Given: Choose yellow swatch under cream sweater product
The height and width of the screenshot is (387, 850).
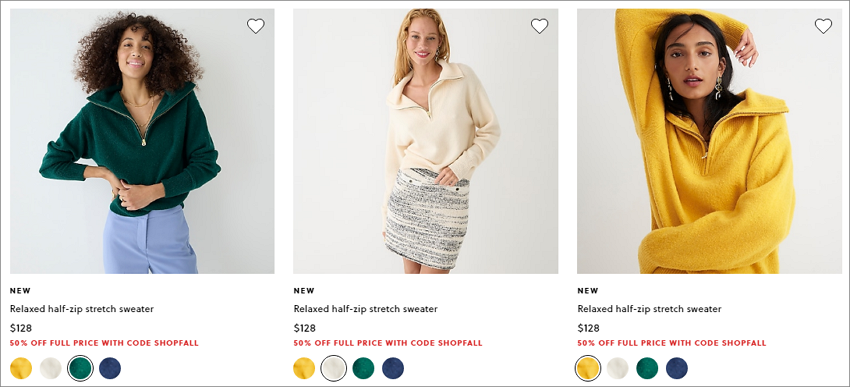Looking at the screenshot, I should click(x=304, y=368).
